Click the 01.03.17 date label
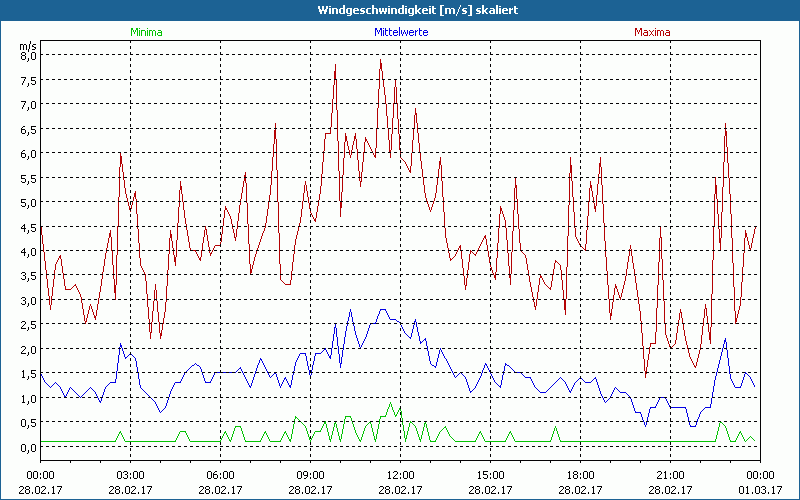Screen dimensions: 800x500 point(759,490)
